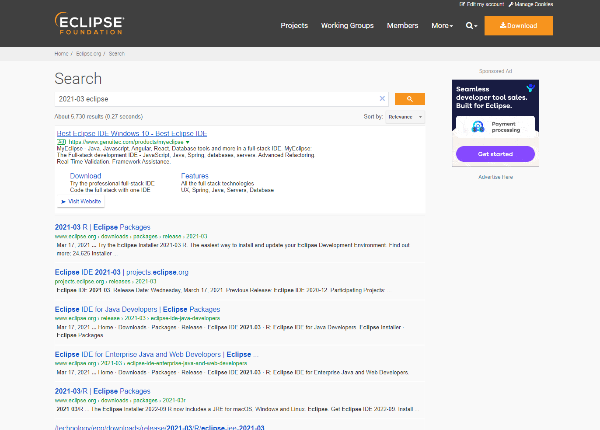Open the Sort by Relevance dropdown
Image resolution: width=600 pixels, height=430 pixels.
pos(405,117)
